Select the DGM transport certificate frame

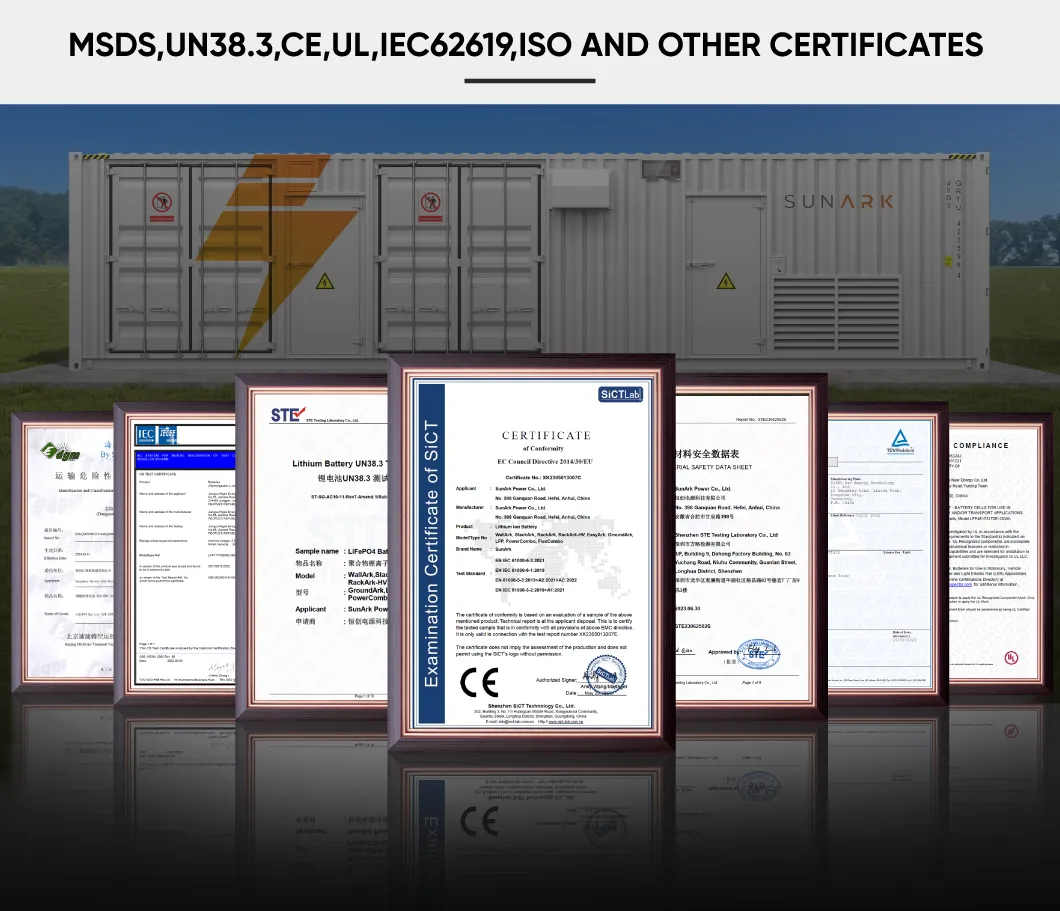(x=63, y=552)
